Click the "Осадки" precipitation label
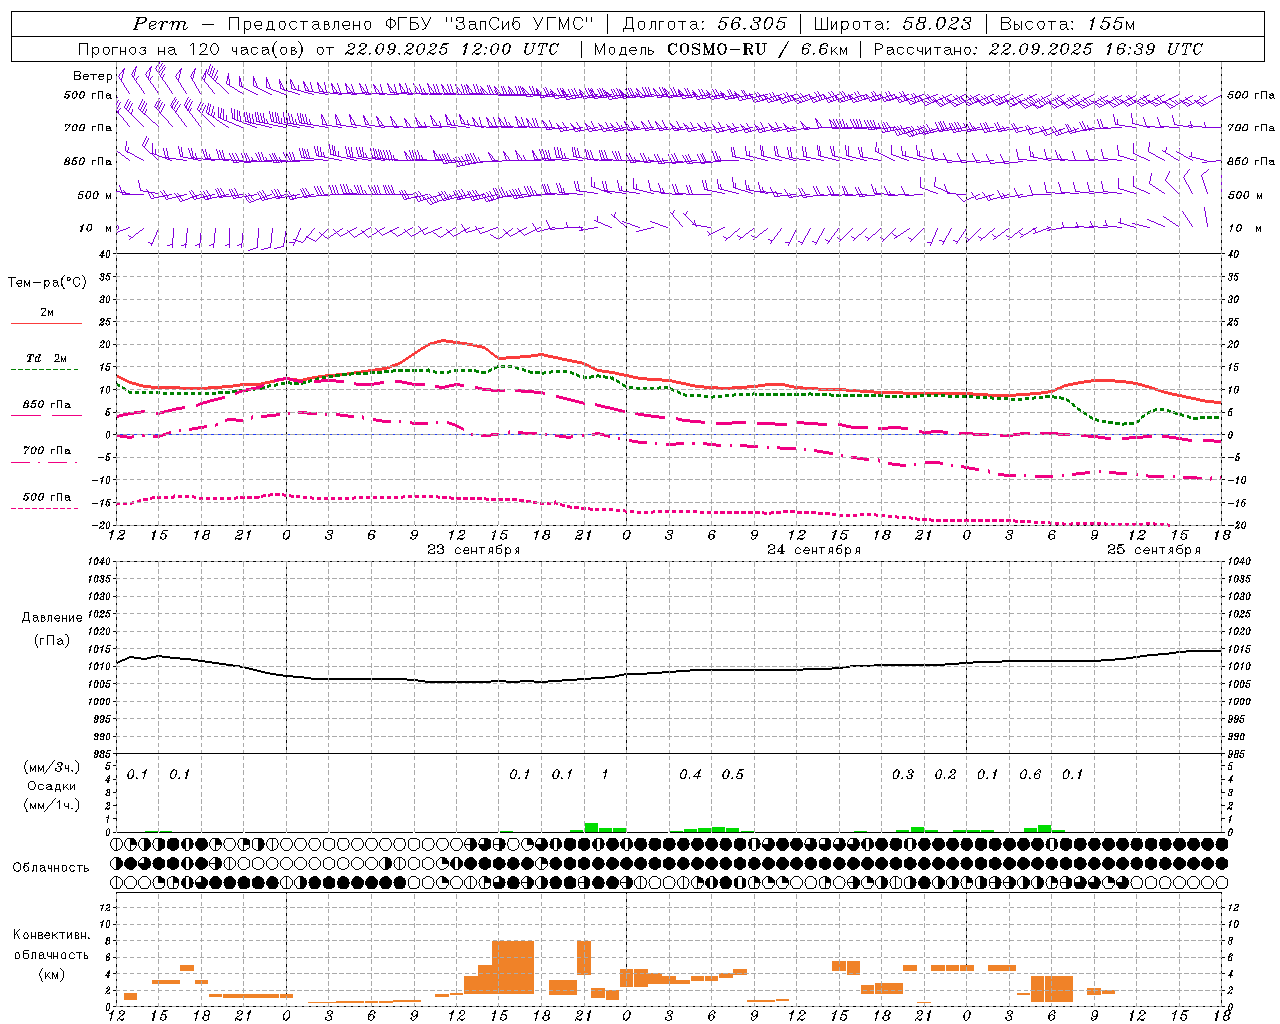 point(52,786)
